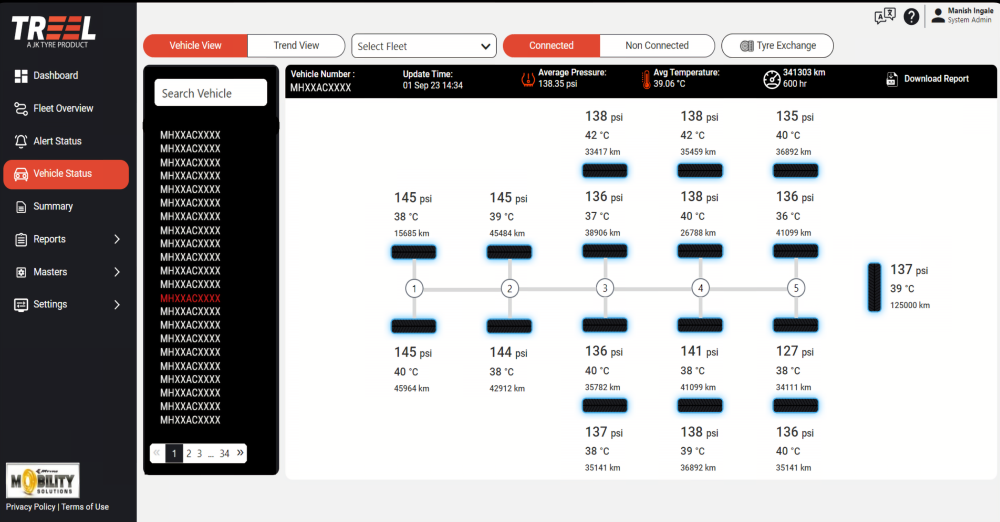The width and height of the screenshot is (1000, 522).
Task: Open the Select Fleet dropdown
Action: 424,46
